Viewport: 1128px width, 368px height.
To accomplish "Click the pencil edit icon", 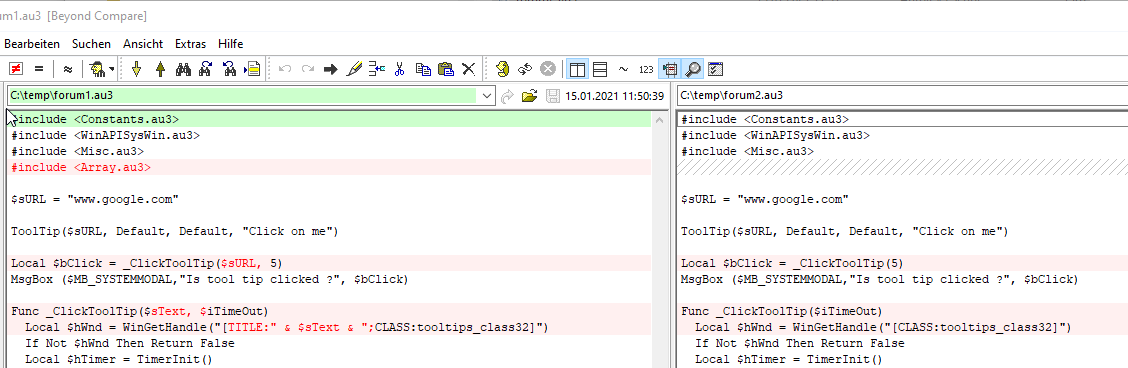I will (x=353, y=69).
